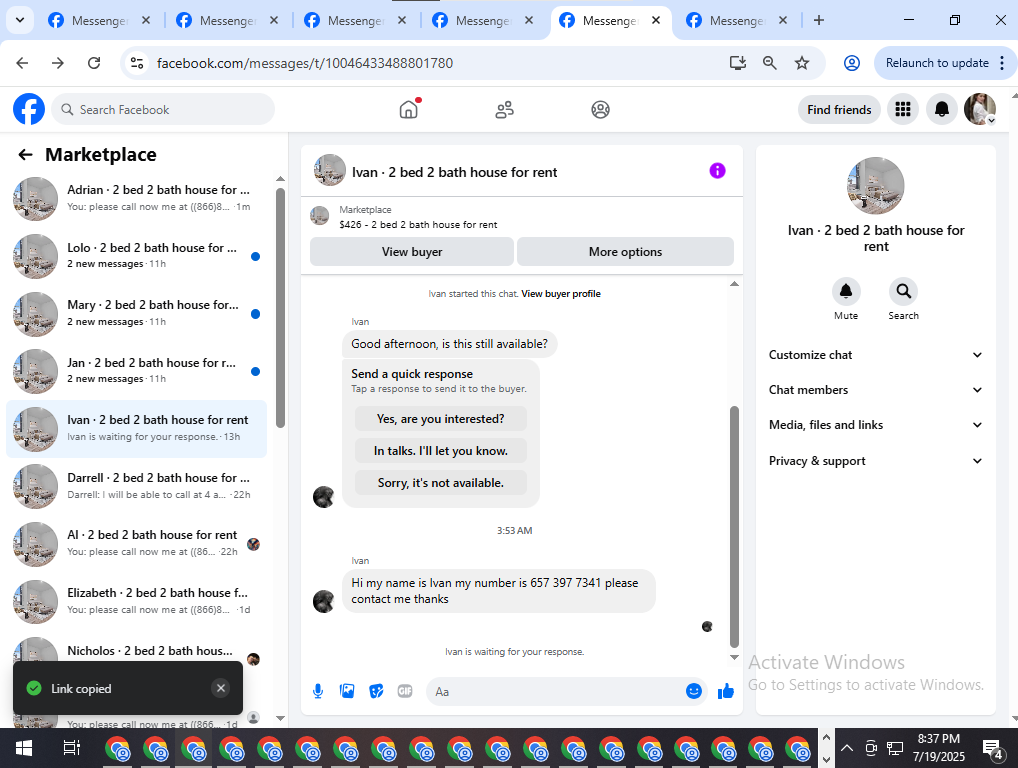Screen dimensions: 1018x768
Task: Expand Chat members section
Action: tap(875, 390)
